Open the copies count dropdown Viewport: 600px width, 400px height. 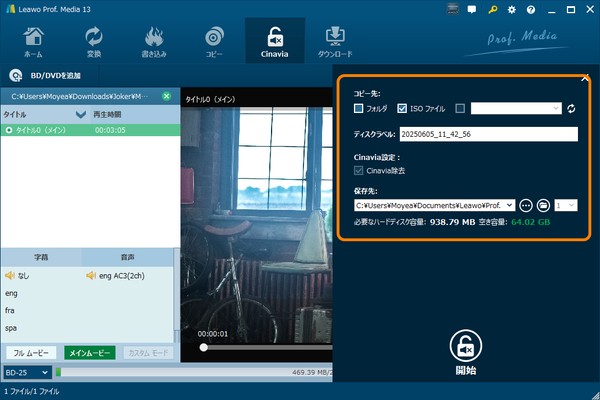[566, 206]
